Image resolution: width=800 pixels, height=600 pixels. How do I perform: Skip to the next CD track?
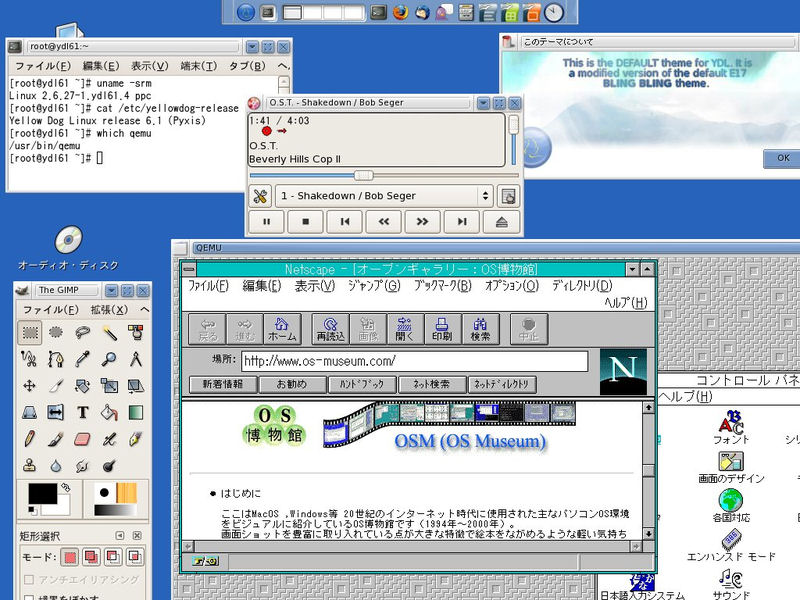[462, 222]
